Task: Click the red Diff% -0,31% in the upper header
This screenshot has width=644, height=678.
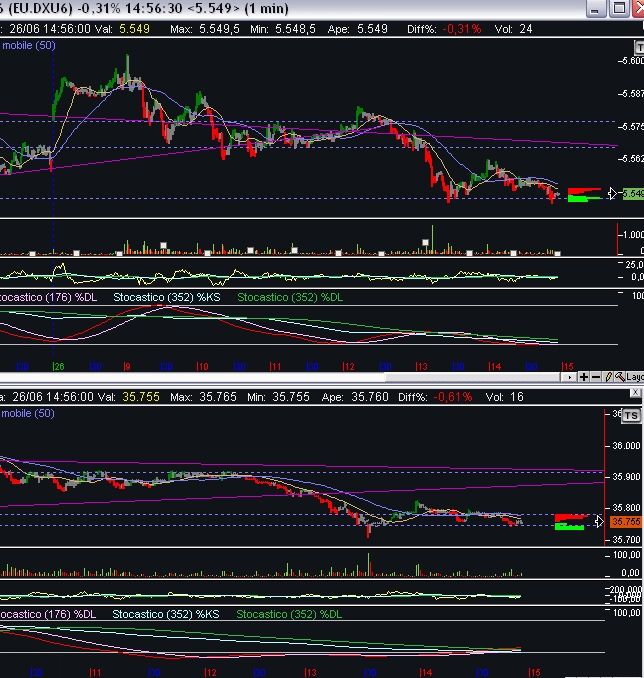Action: coord(461,29)
